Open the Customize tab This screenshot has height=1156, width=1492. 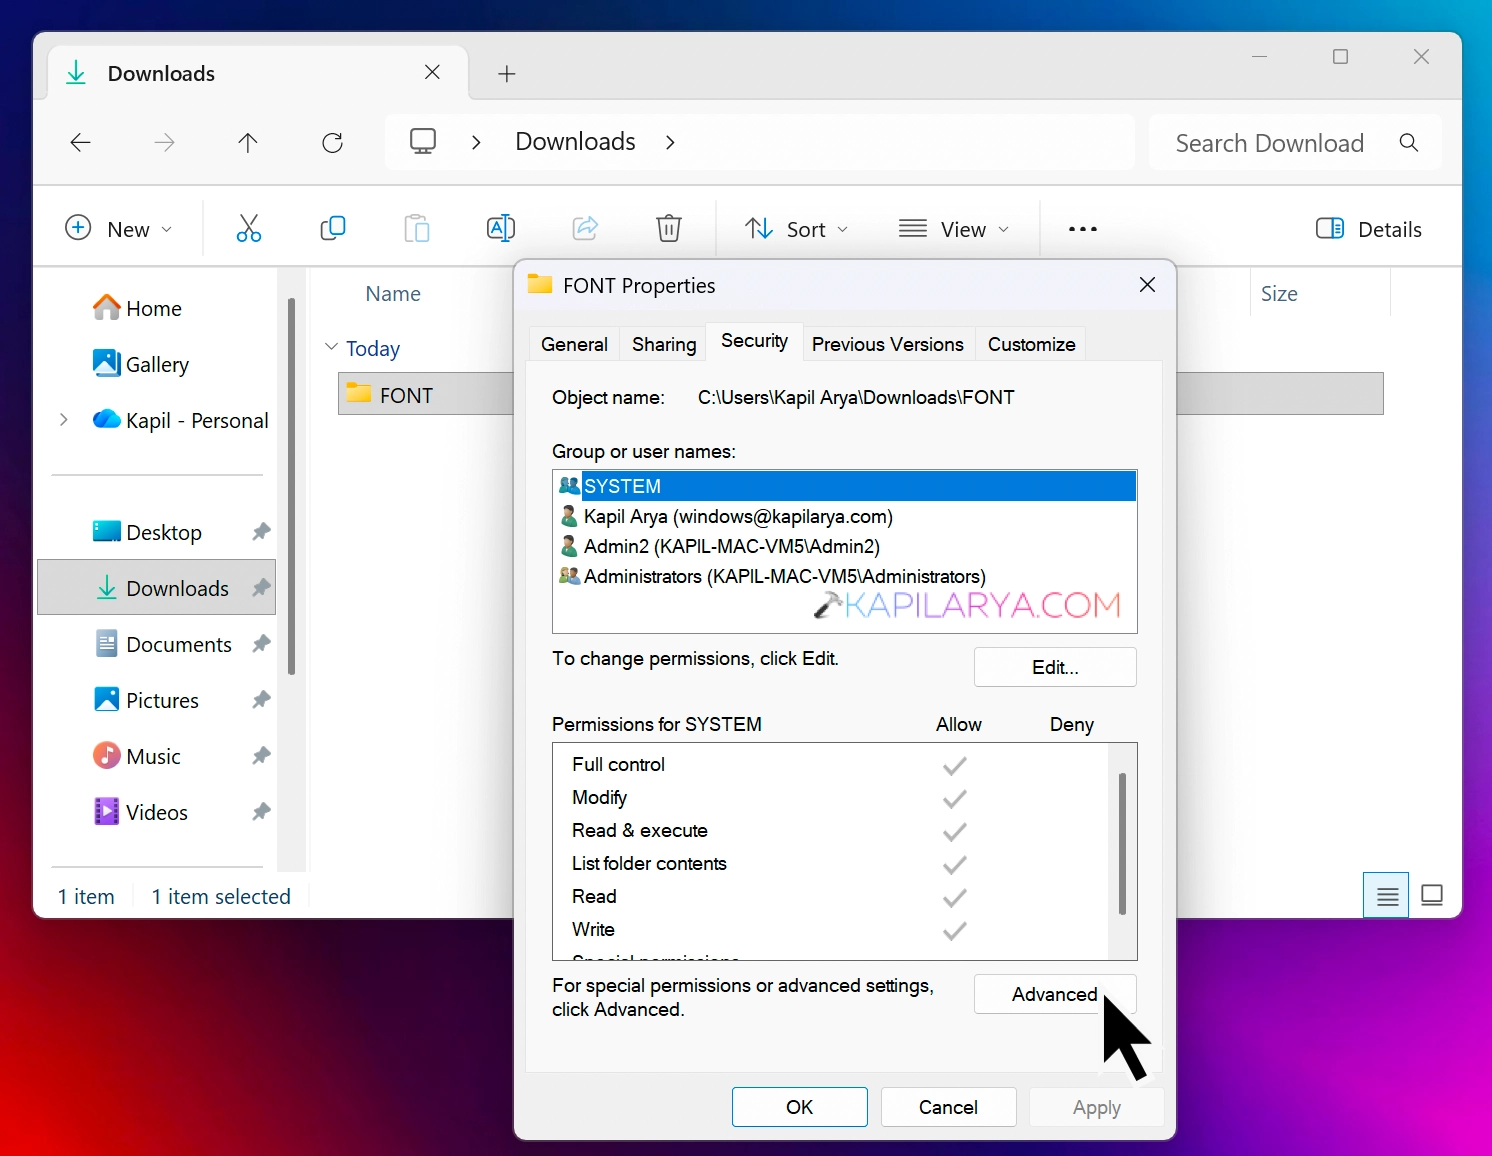pos(1032,344)
